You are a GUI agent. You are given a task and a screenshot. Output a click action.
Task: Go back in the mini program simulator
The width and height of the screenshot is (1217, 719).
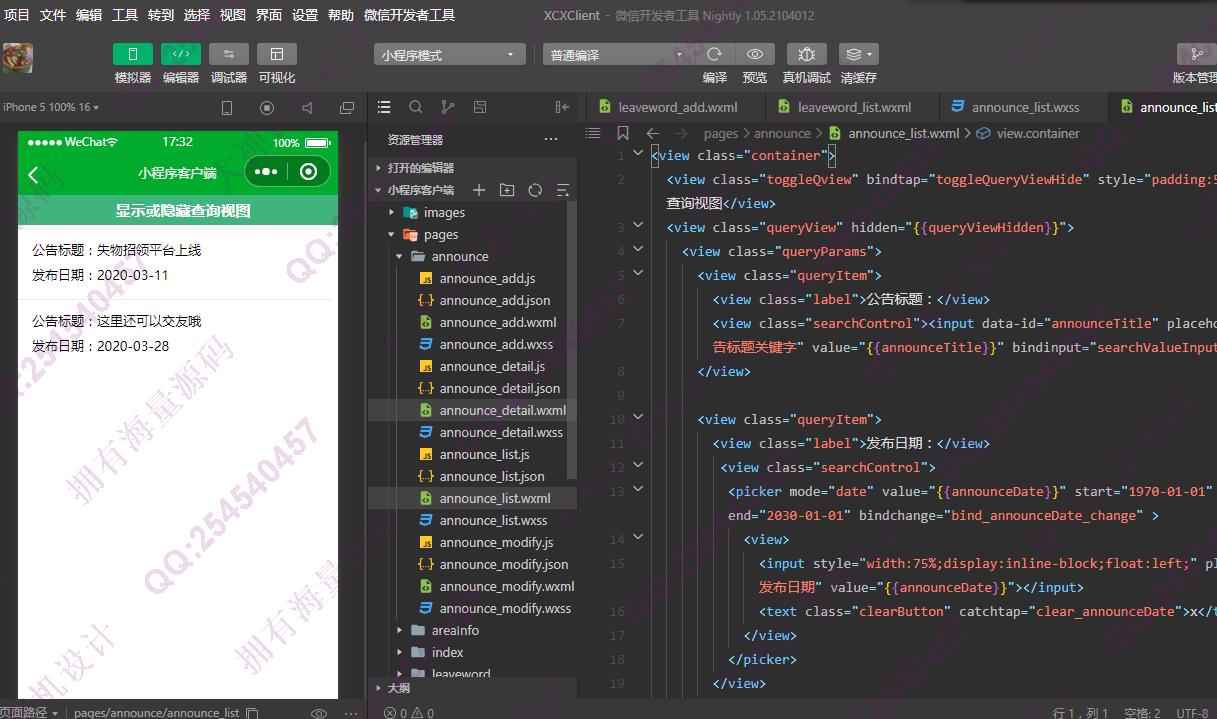coord(33,175)
